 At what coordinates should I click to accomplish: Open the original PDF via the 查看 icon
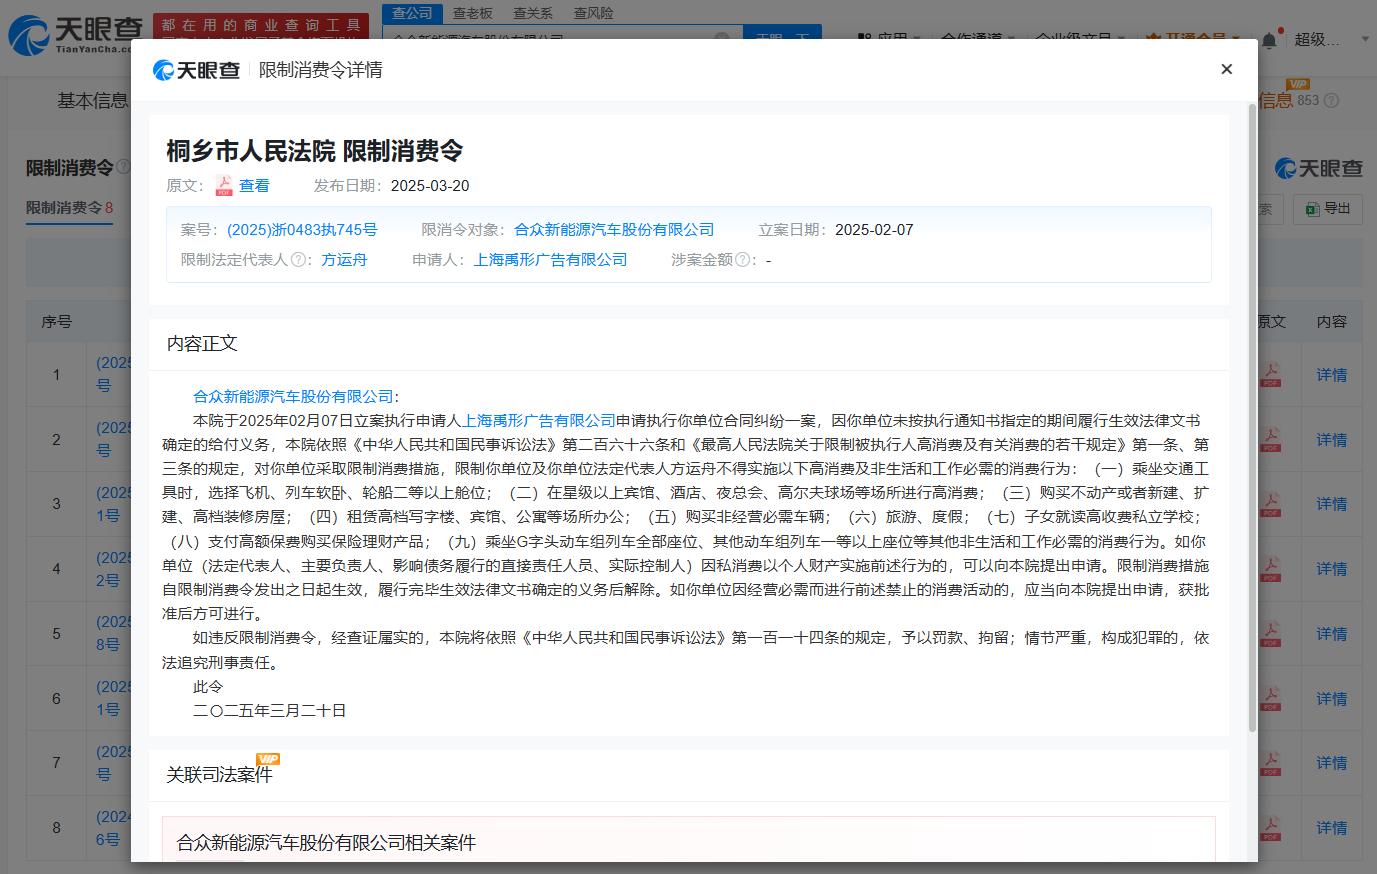point(224,186)
